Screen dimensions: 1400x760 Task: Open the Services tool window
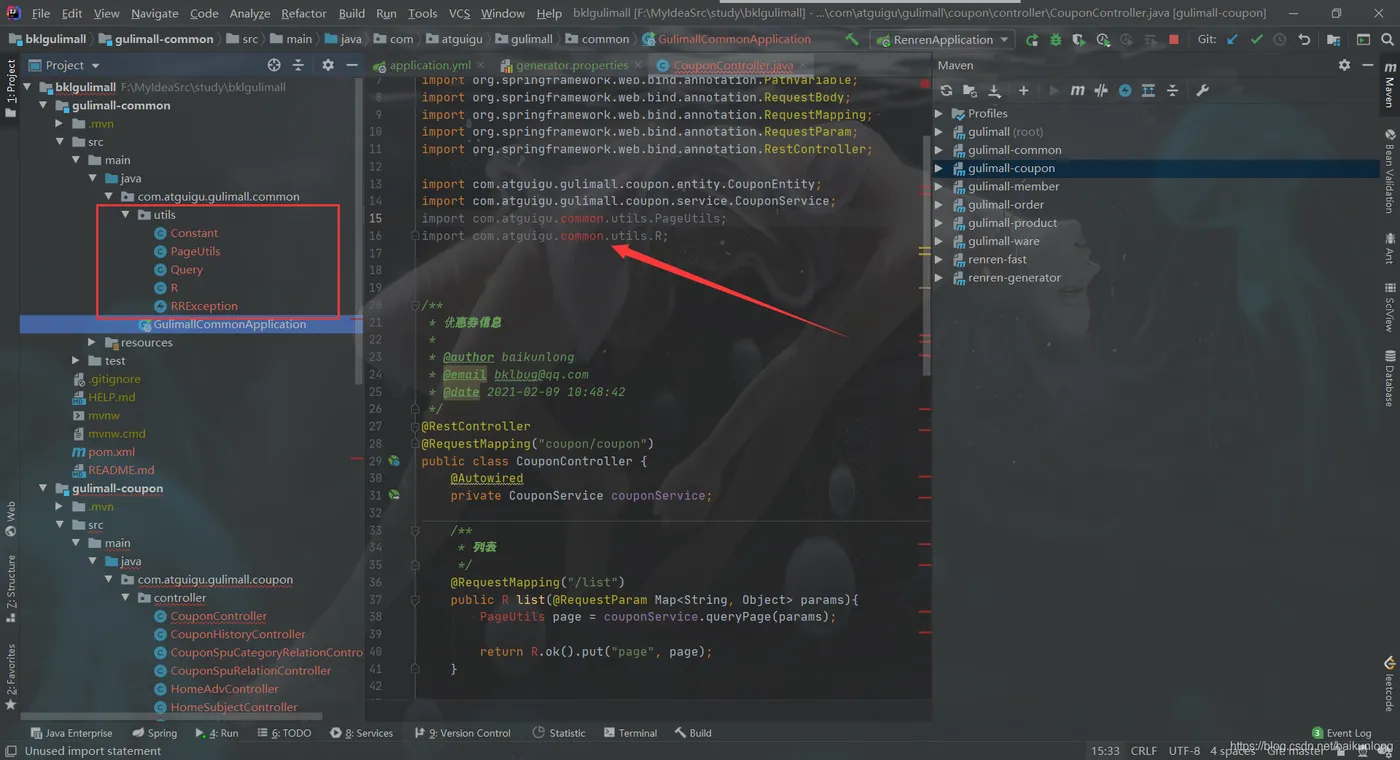point(361,733)
